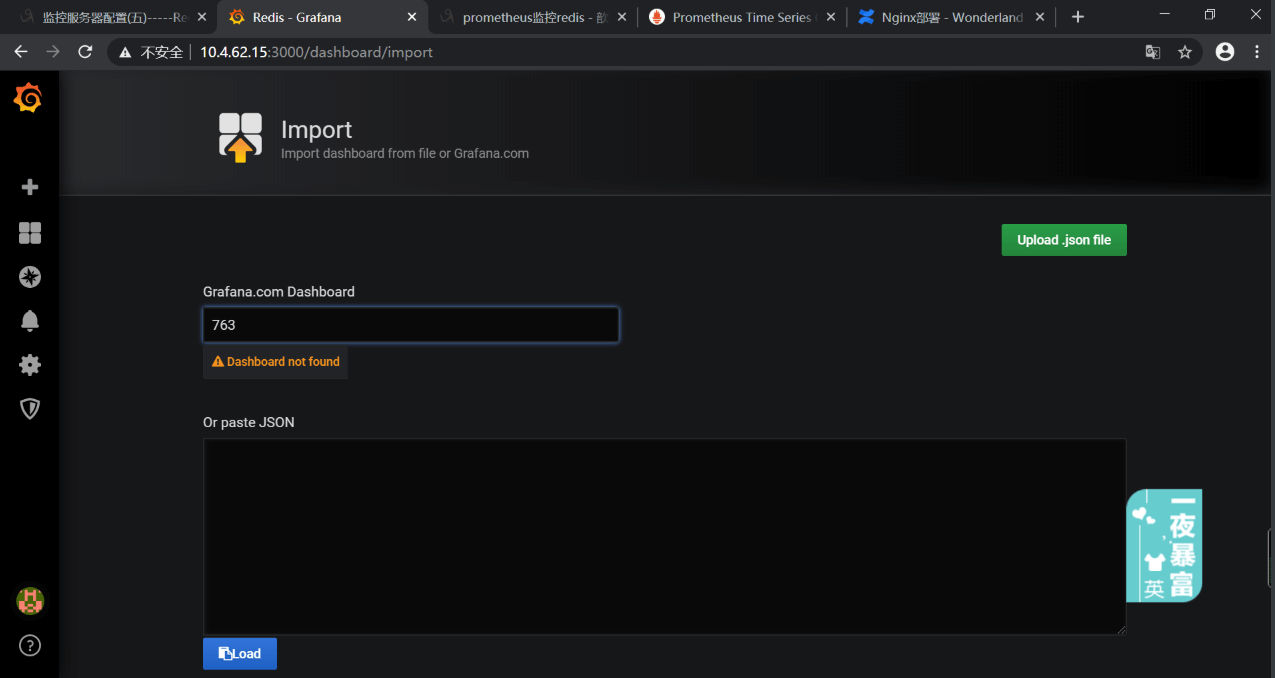Open the Chrome profile account icon
Image resolution: width=1275 pixels, height=678 pixels.
pyautogui.click(x=1225, y=52)
